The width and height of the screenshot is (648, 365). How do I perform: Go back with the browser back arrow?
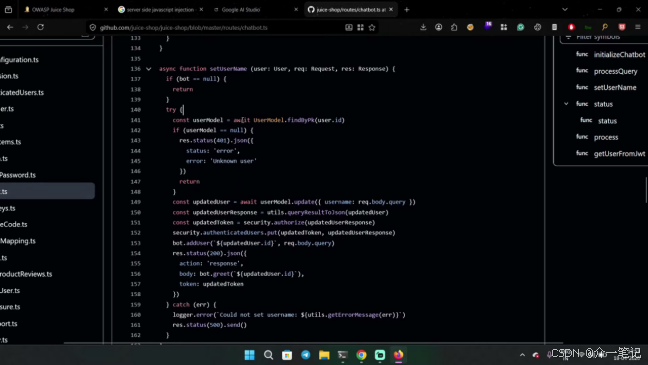(x=10, y=27)
